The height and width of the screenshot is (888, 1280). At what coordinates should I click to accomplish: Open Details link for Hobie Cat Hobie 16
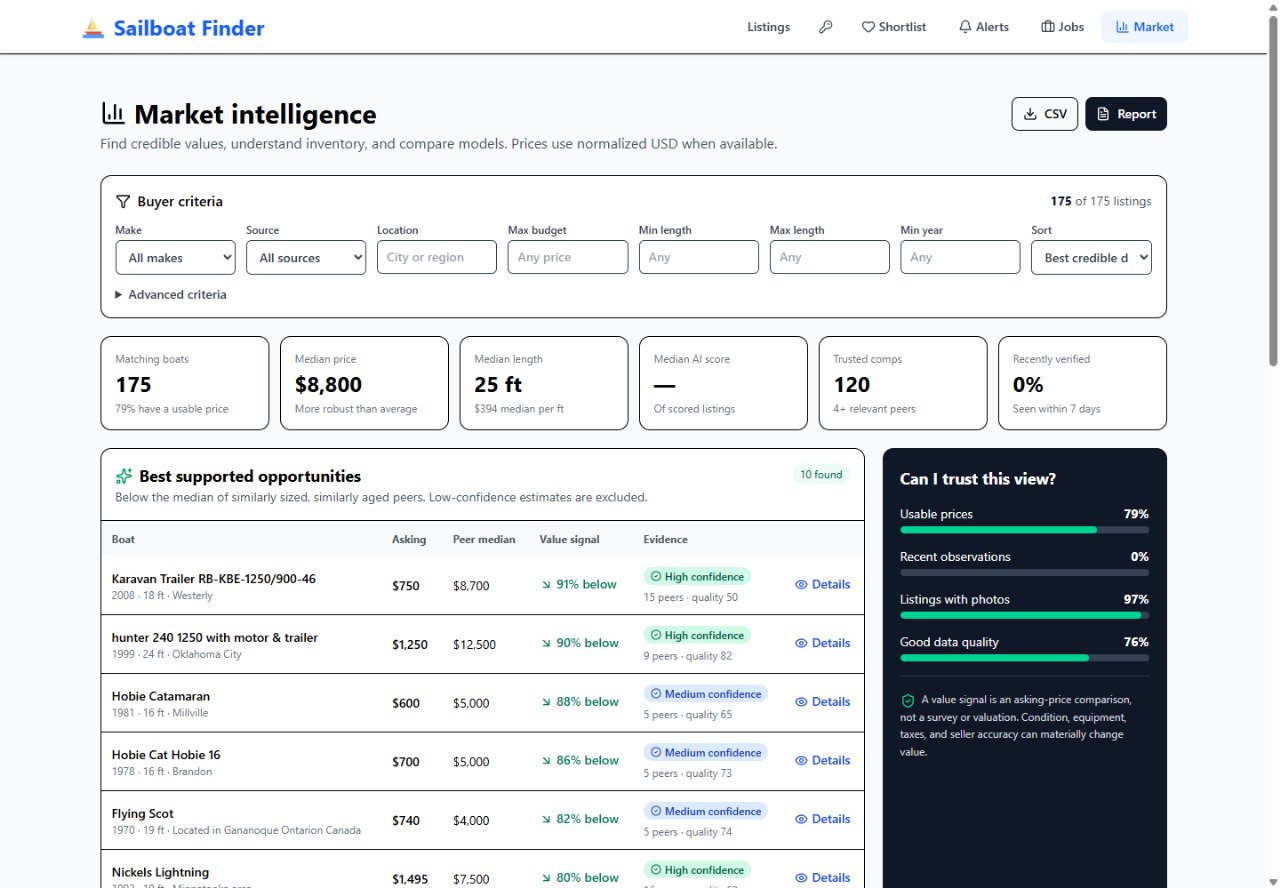click(822, 761)
